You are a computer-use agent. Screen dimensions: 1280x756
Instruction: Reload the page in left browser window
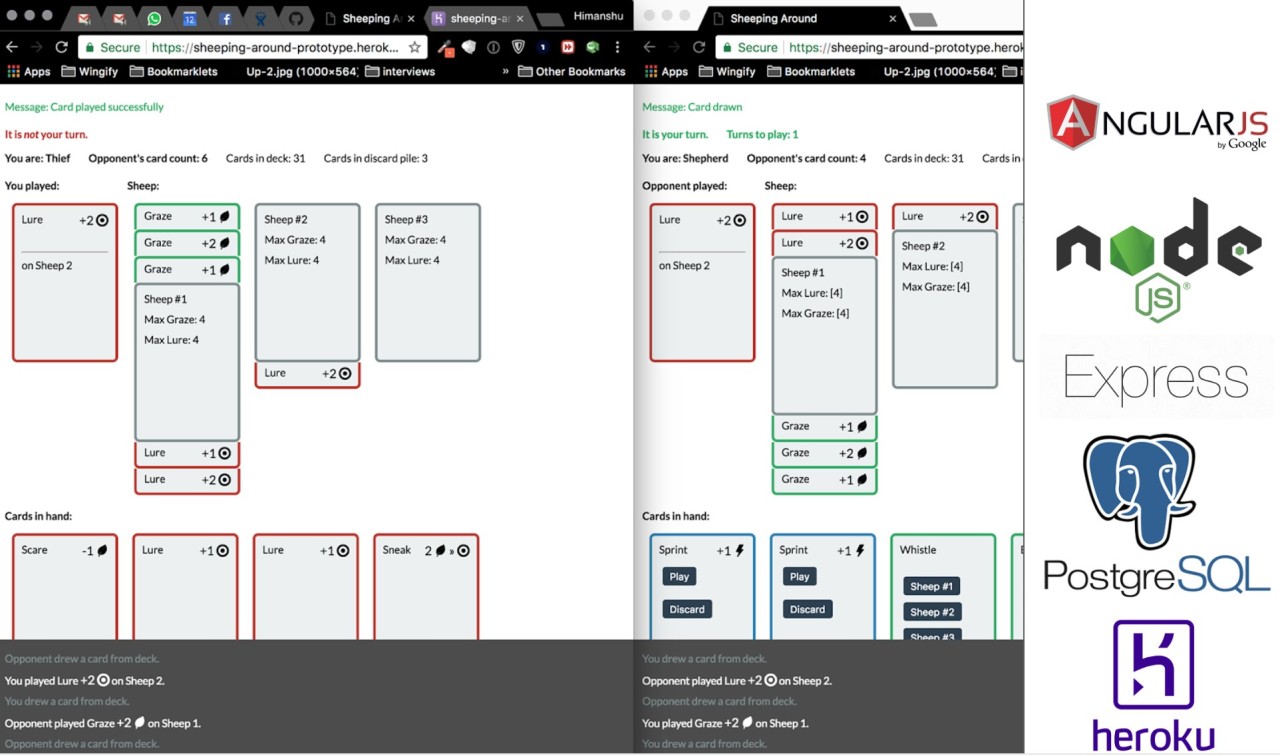[x=61, y=47]
